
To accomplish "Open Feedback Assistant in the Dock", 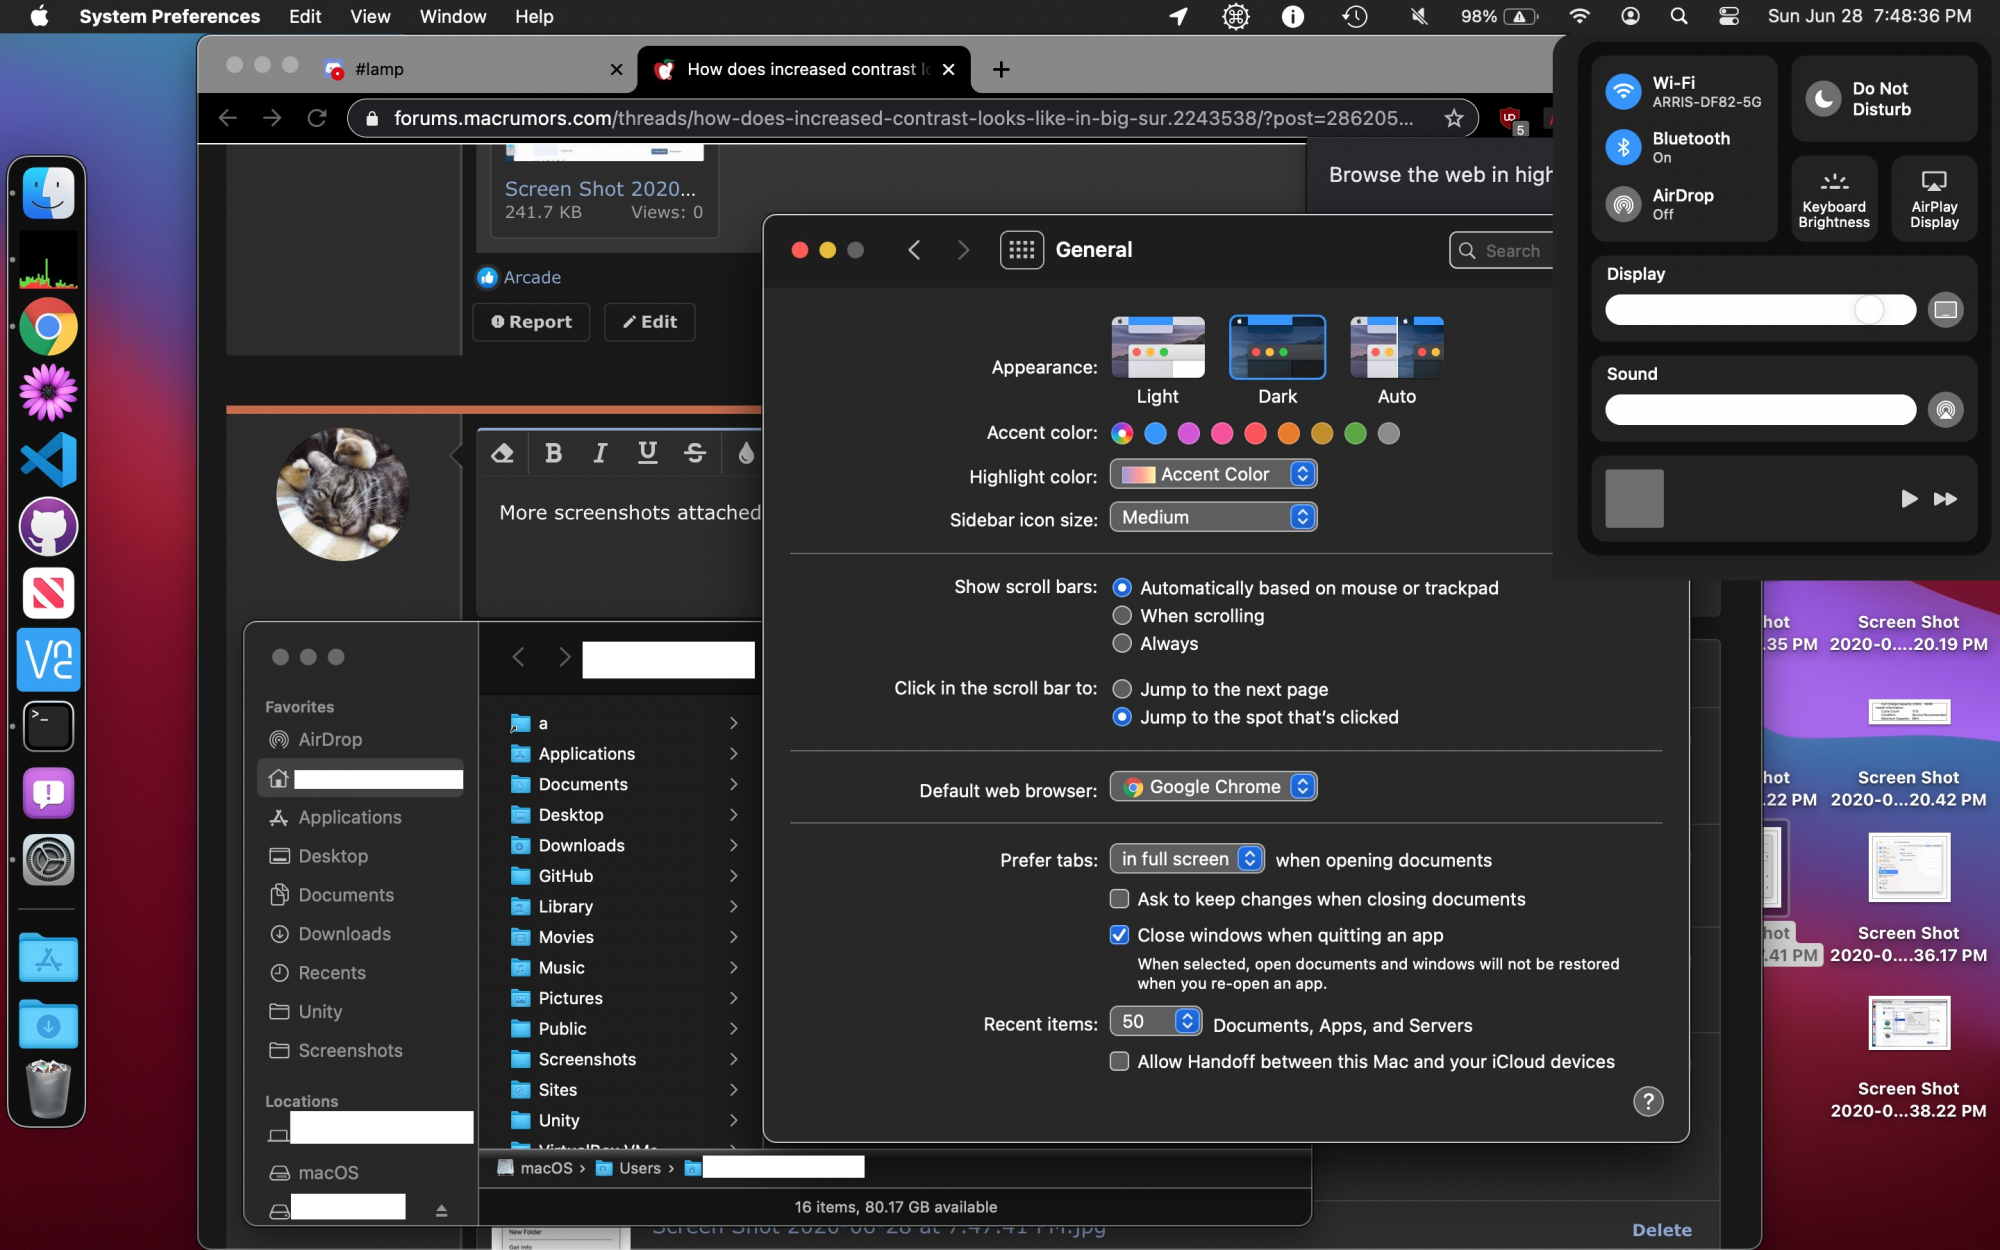I will click(48, 793).
